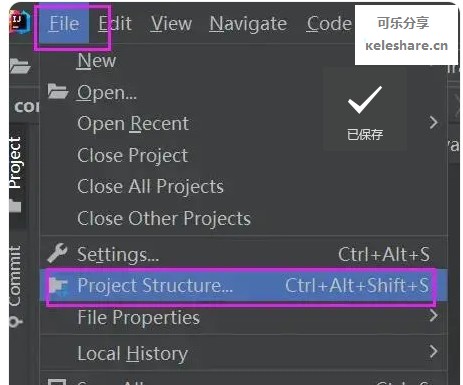
Task: Open the View menu
Action: 171,24
